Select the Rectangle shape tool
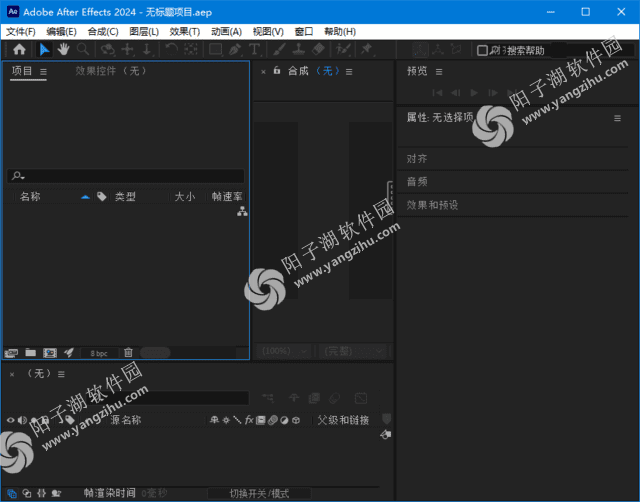The height and width of the screenshot is (502, 640). 216,50
